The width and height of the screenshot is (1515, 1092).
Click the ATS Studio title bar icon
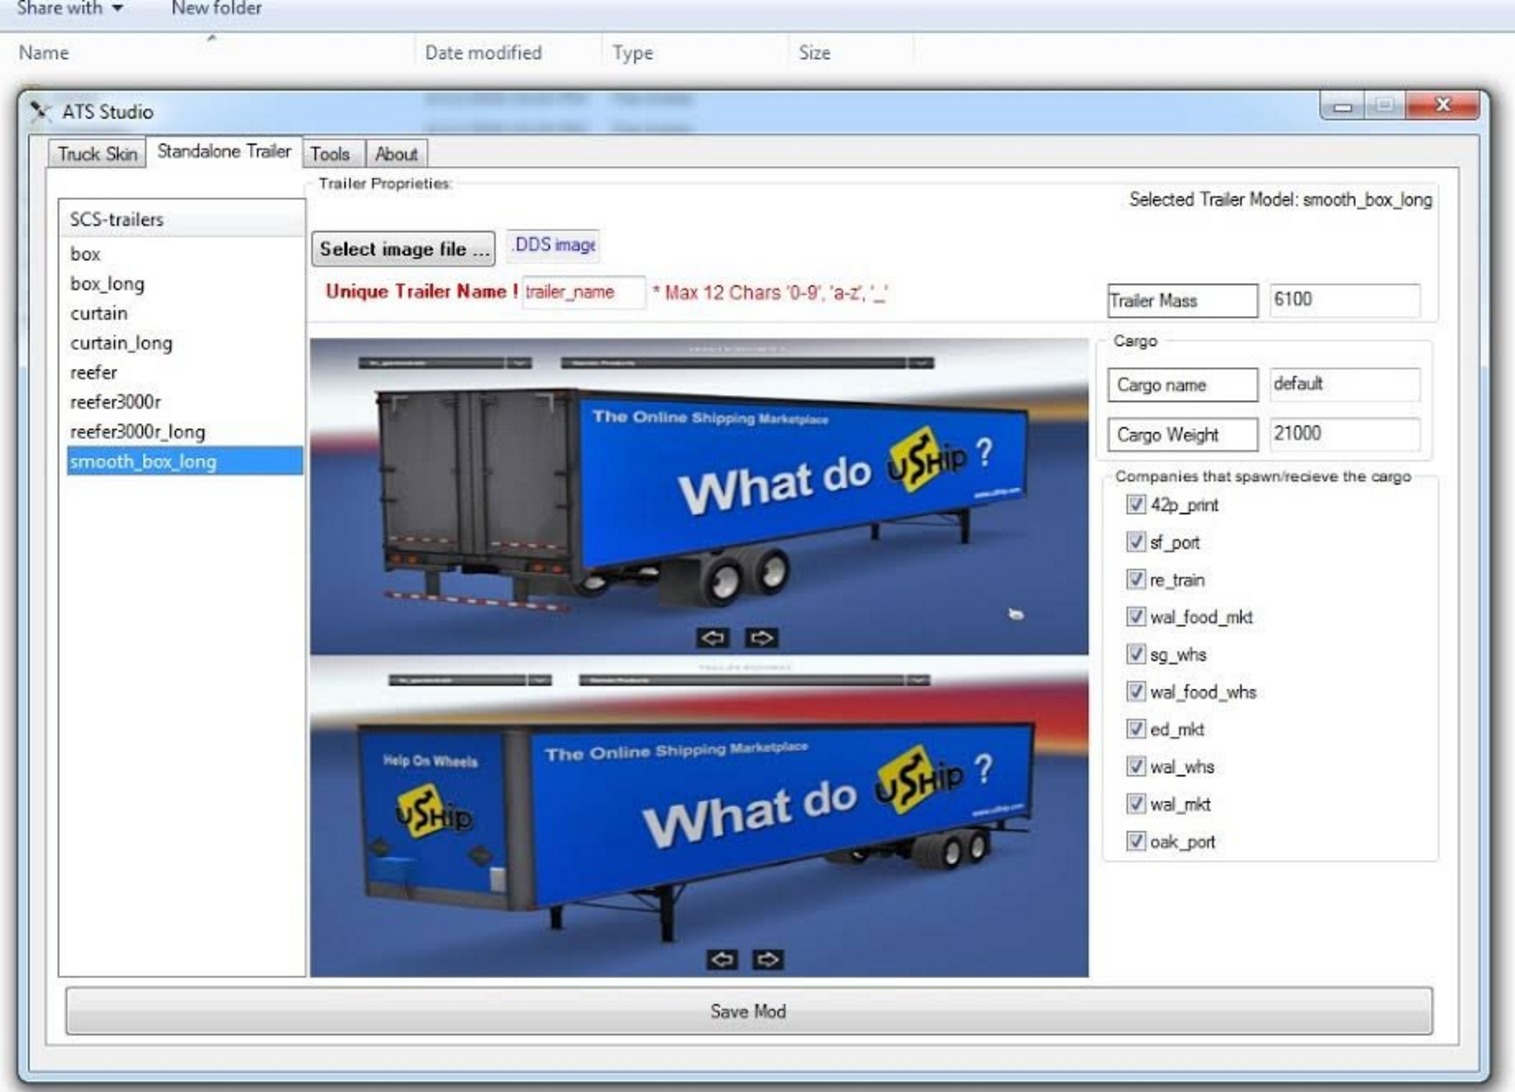(40, 111)
